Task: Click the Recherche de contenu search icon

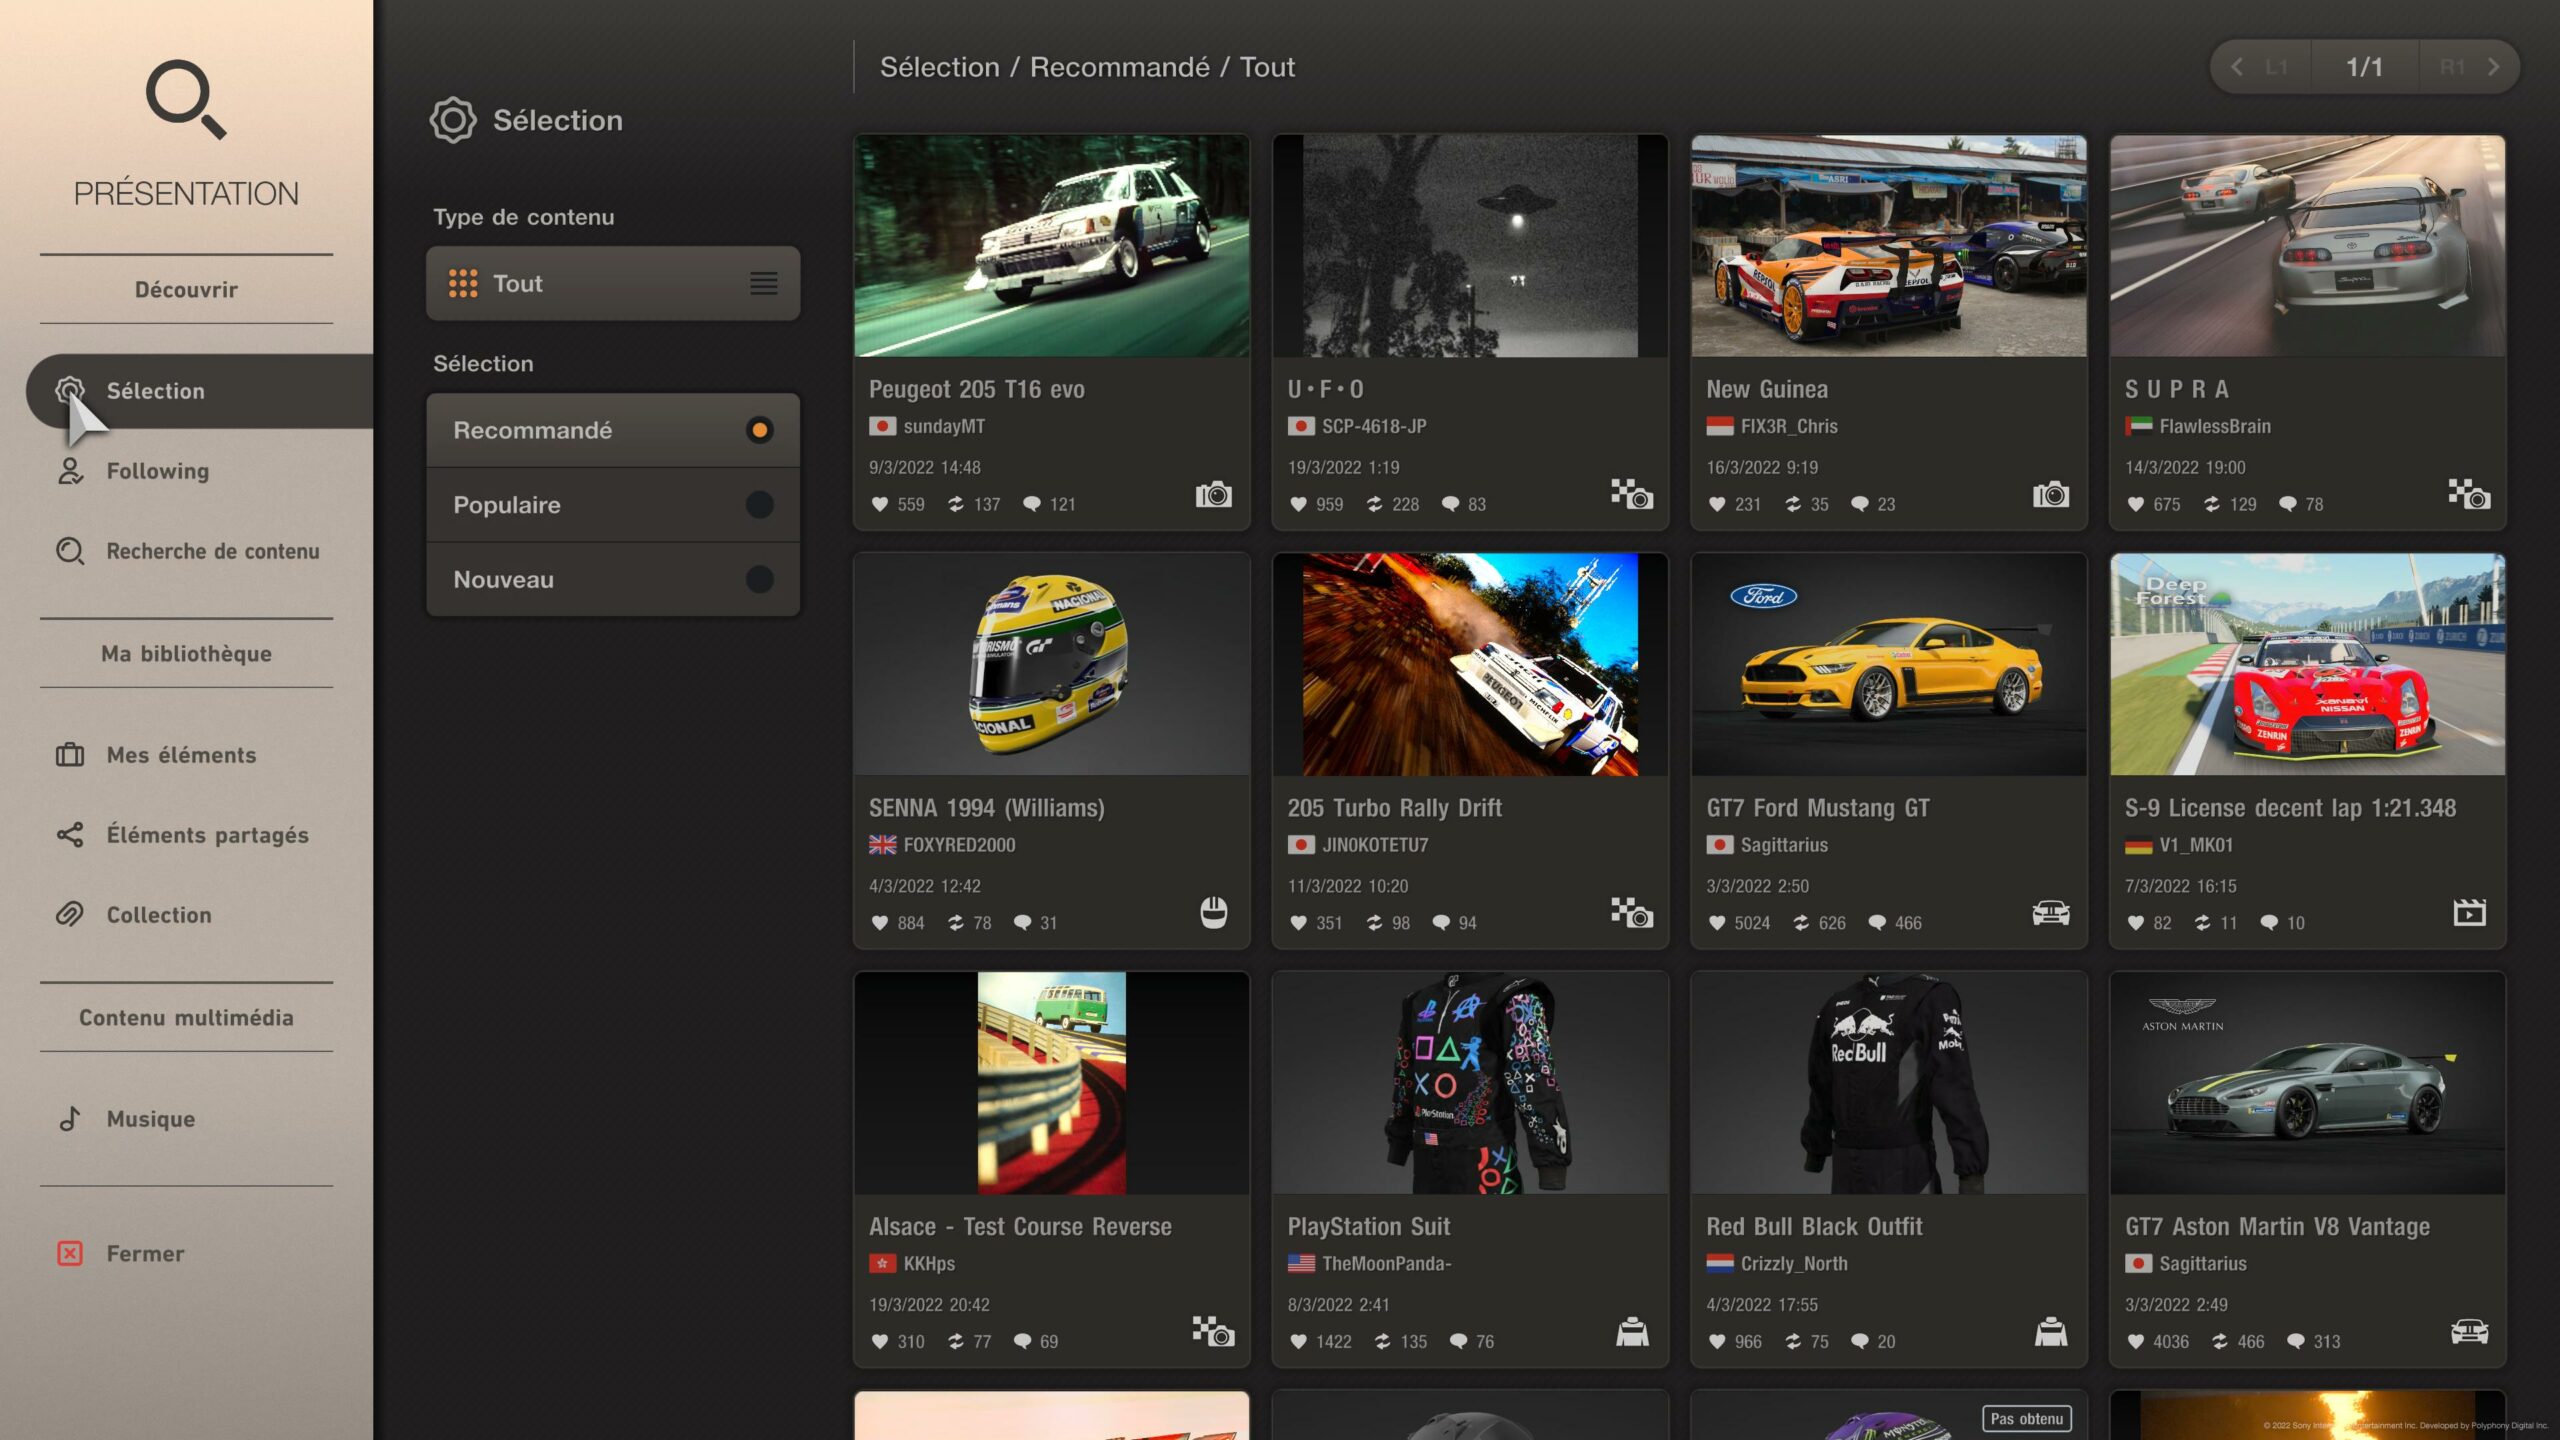Action: (x=70, y=551)
